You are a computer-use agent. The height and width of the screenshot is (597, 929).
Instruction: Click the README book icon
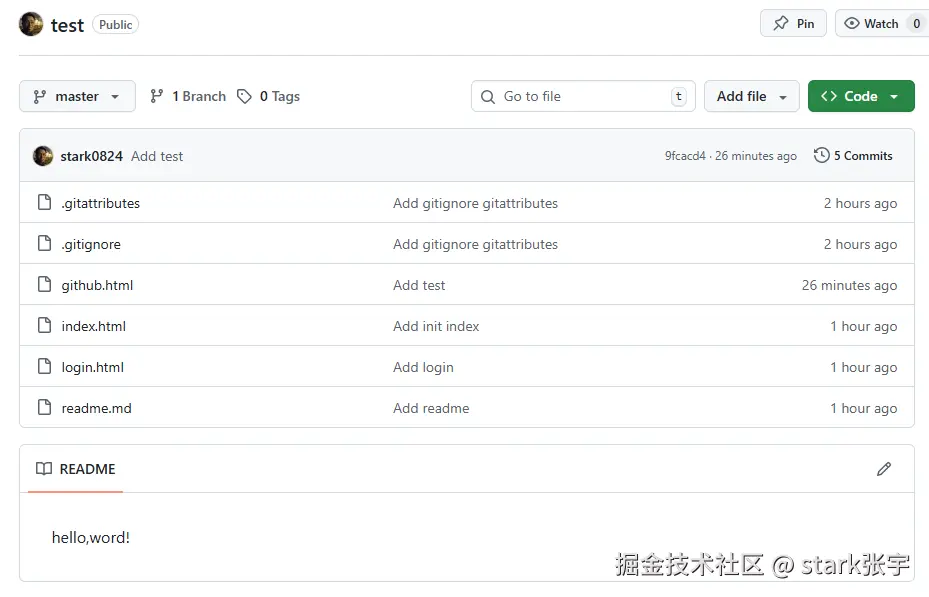(x=43, y=469)
